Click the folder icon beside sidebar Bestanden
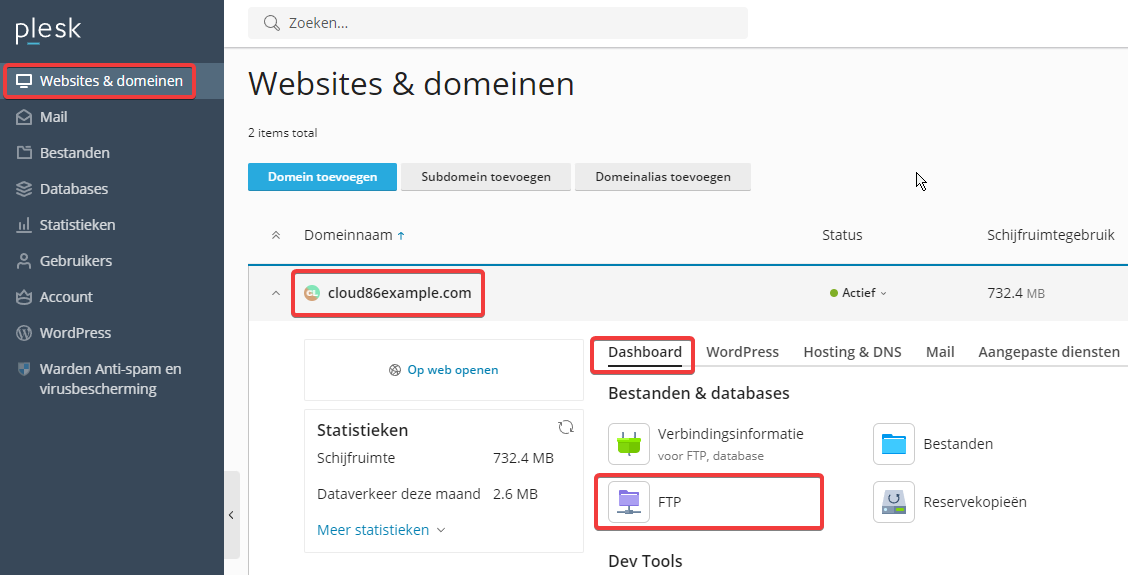The image size is (1128, 575). click(24, 153)
